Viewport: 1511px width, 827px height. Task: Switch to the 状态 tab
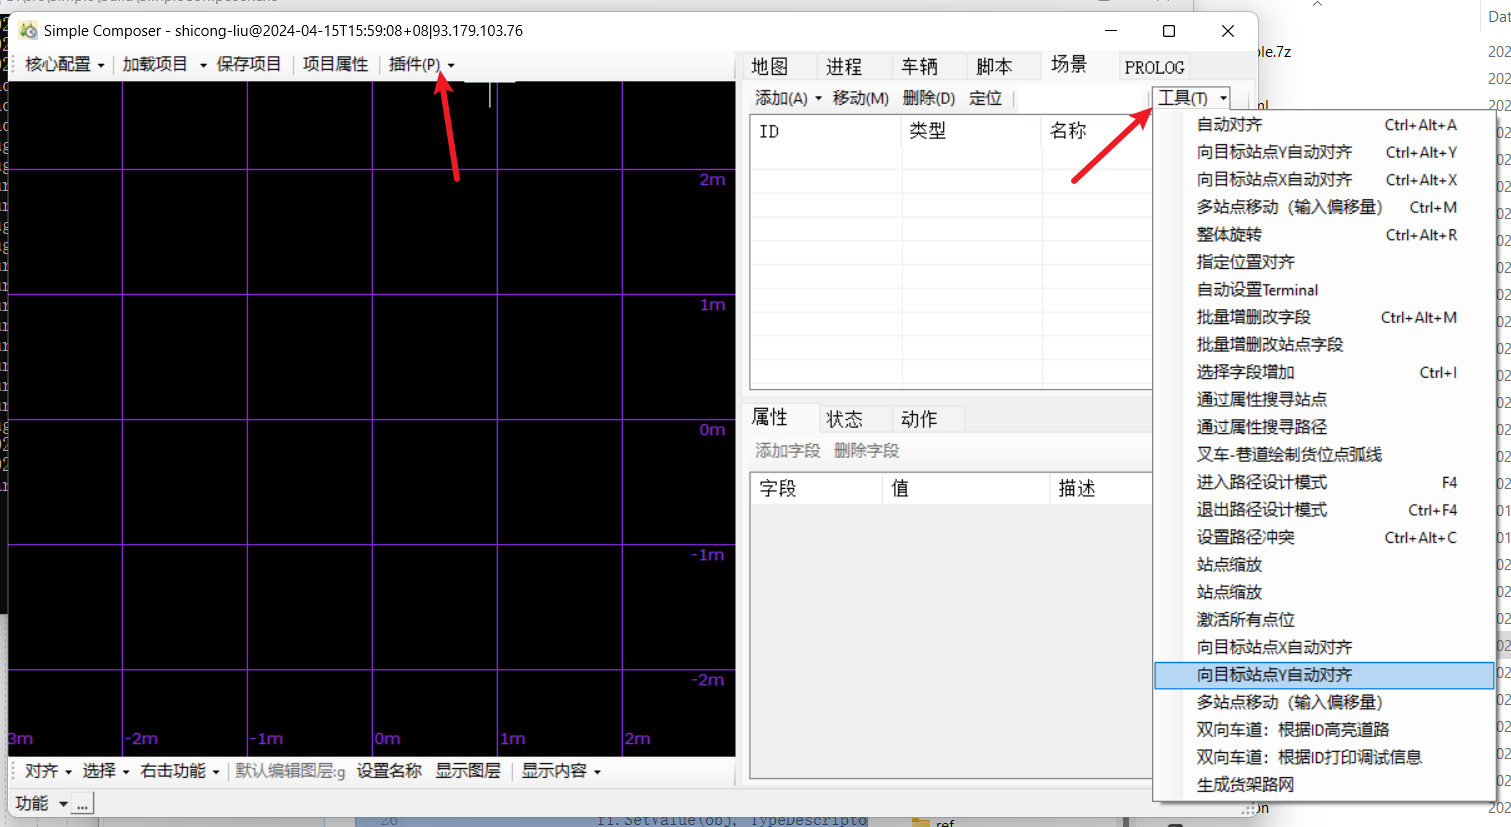[844, 419]
